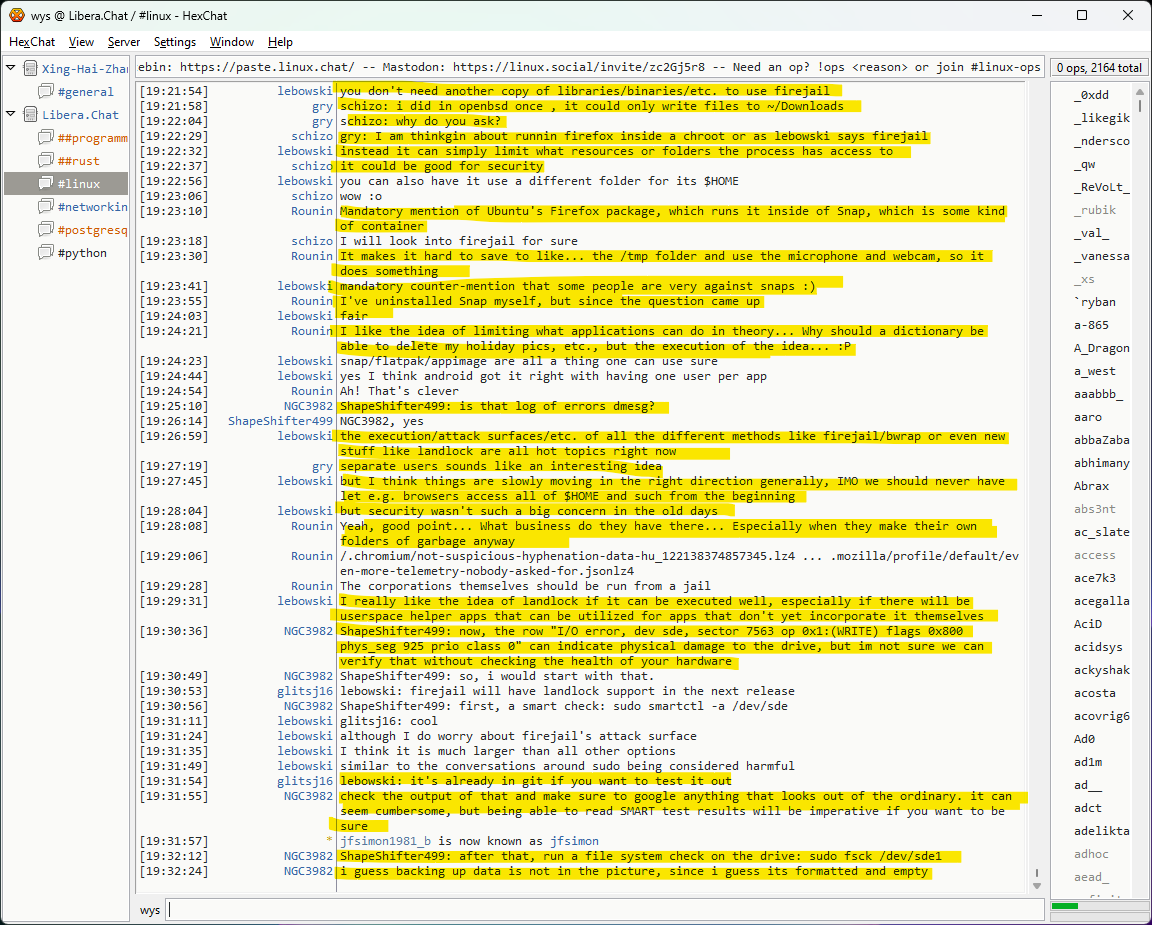Image resolution: width=1152 pixels, height=925 pixels.
Task: Click the ##programming channel icon
Action: pos(45,138)
